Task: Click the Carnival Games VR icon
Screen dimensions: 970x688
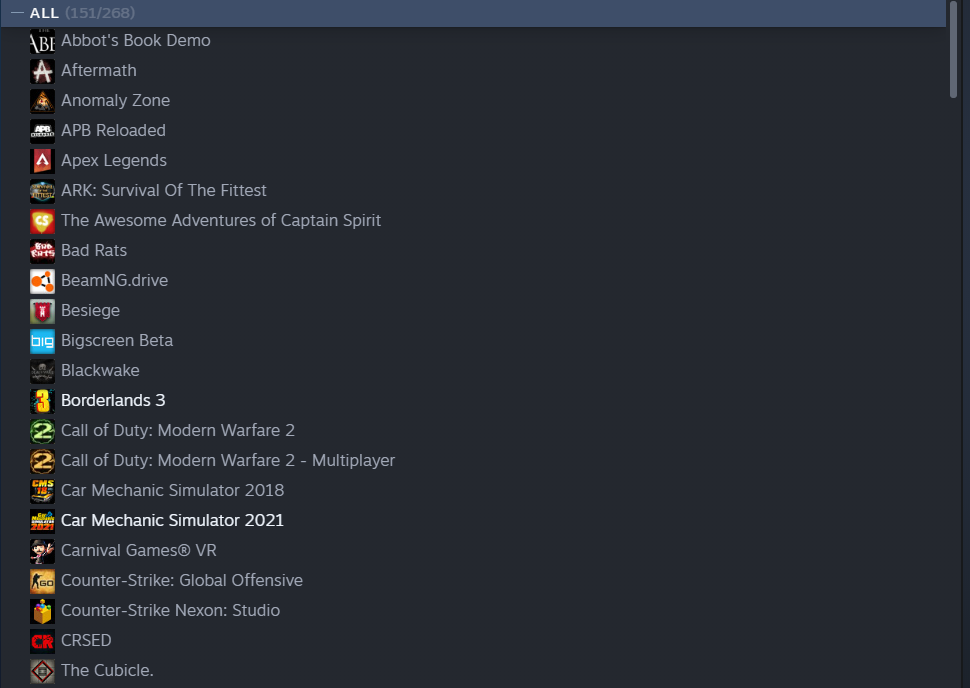Action: 42,550
